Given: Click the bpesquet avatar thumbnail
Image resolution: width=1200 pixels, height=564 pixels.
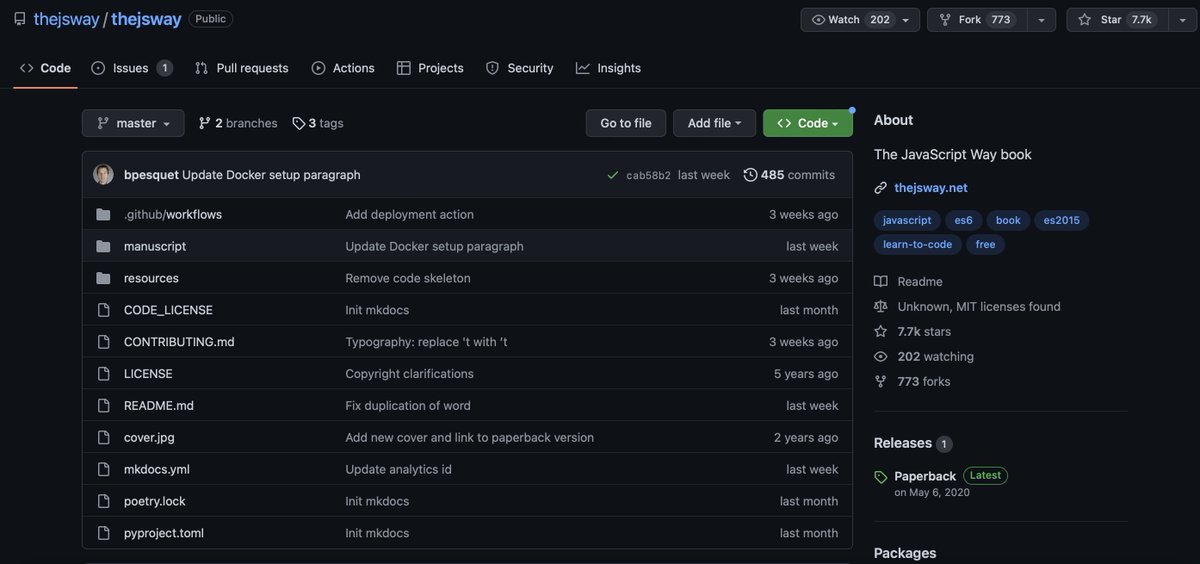Looking at the screenshot, I should (104, 174).
